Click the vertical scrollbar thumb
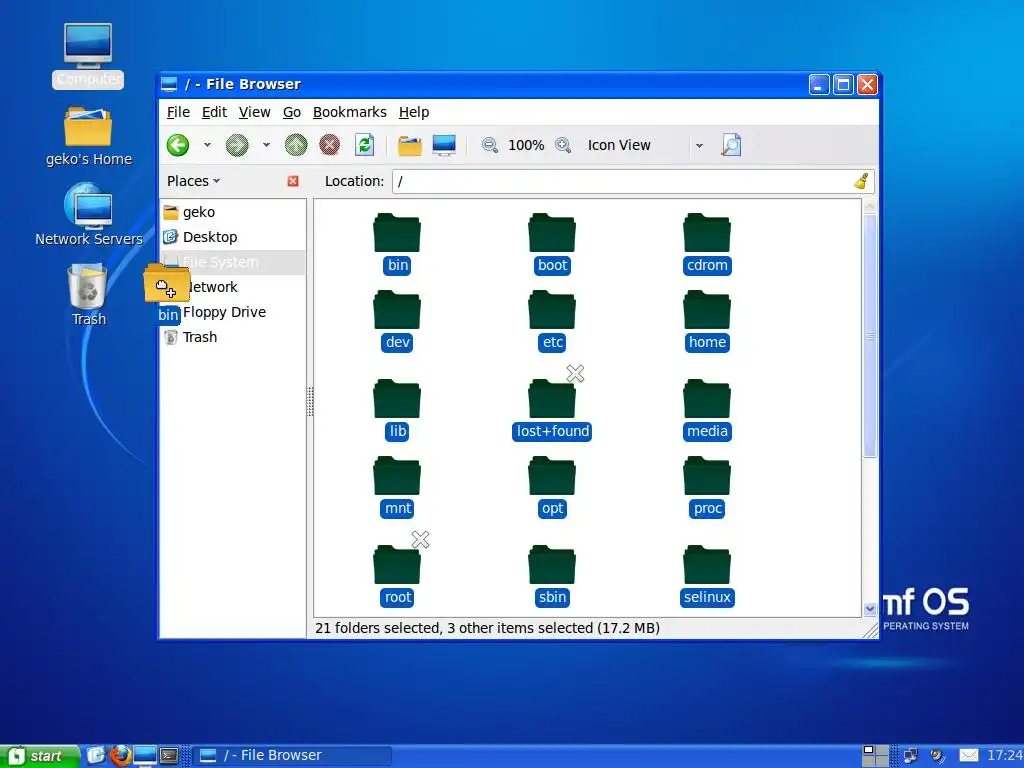This screenshot has width=1024, height=768. [870, 336]
